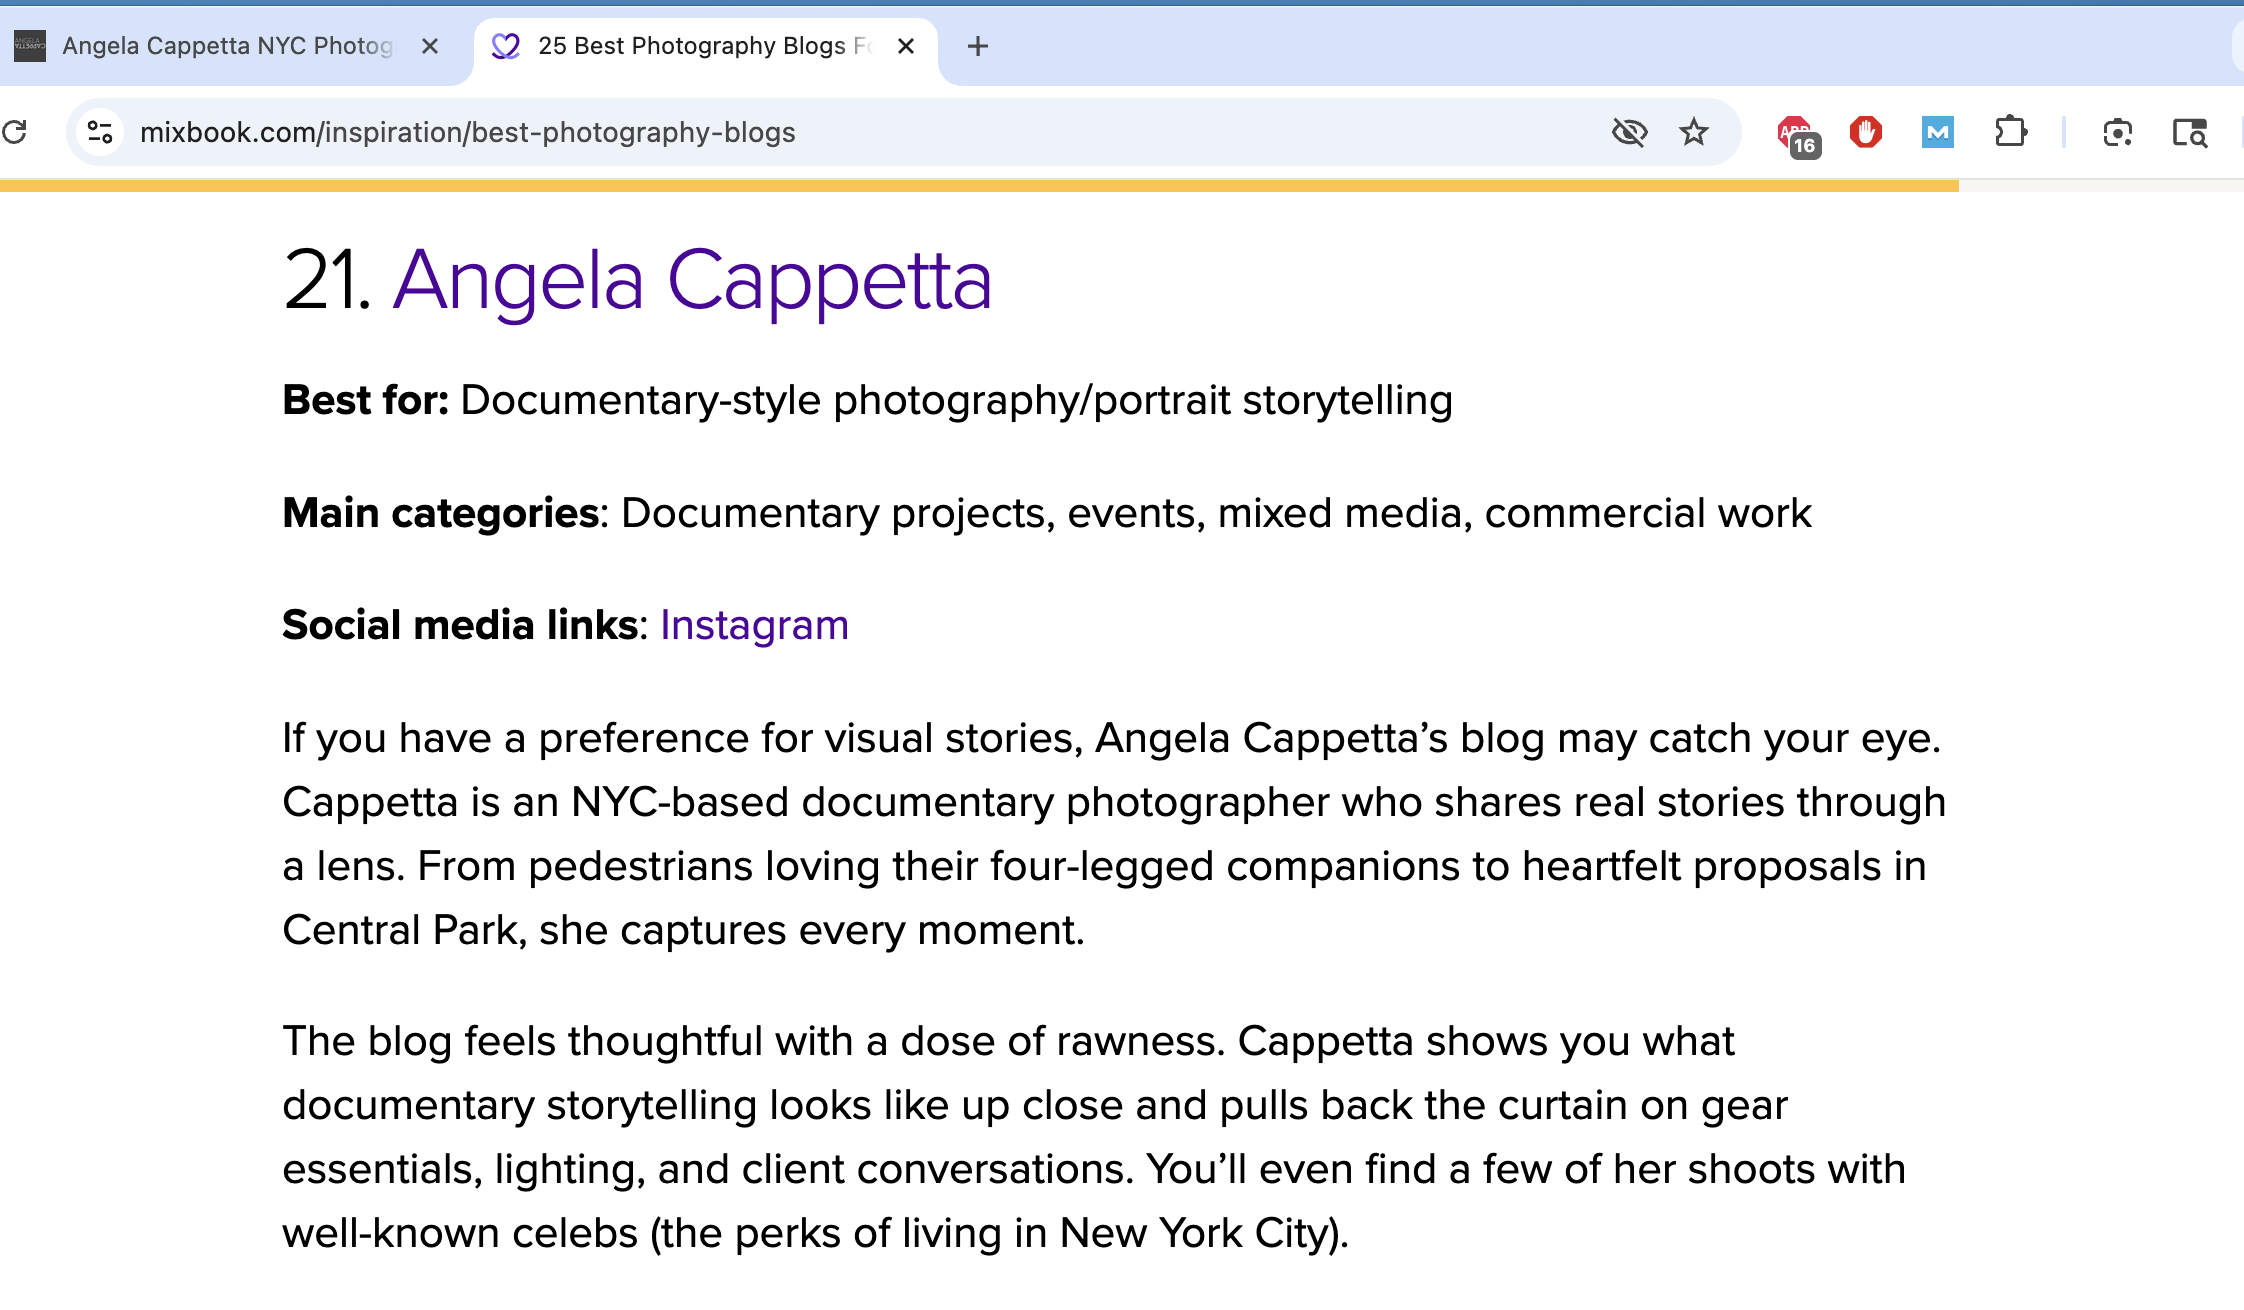Open the Adblock Plus extension showing 16
The image size is (2244, 1310).
point(1798,135)
